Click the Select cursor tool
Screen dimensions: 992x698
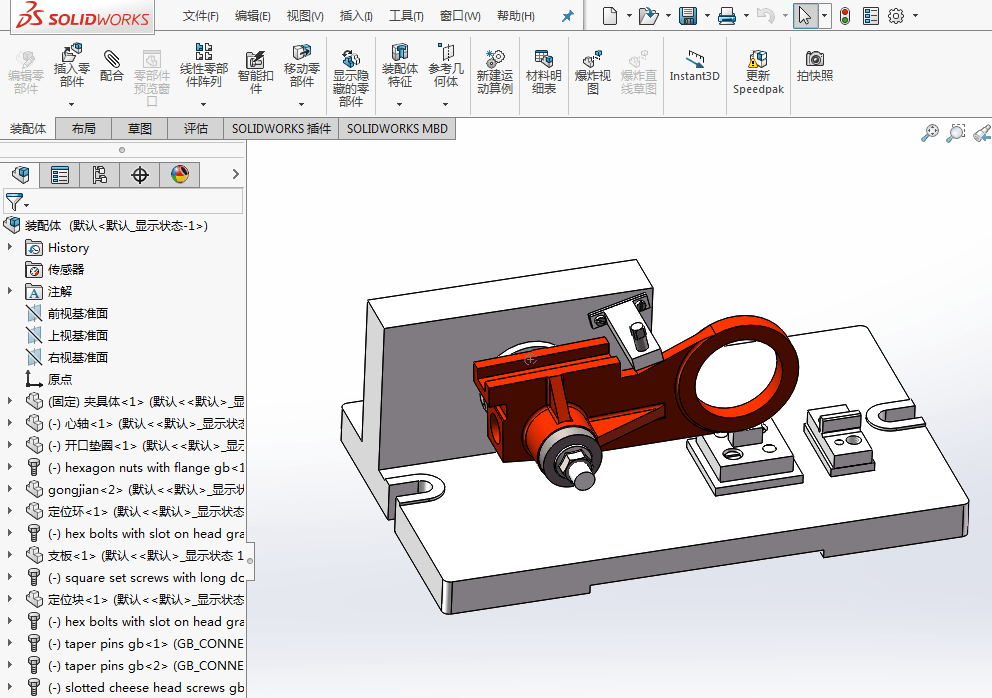pos(805,15)
